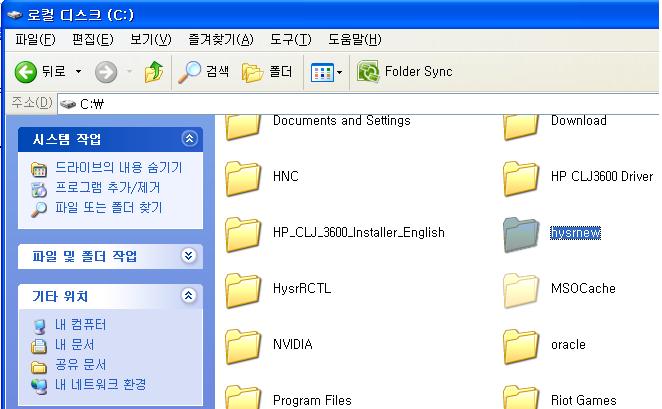662x409 pixels.
Task: Go up one folder level icon
Action: click(154, 72)
